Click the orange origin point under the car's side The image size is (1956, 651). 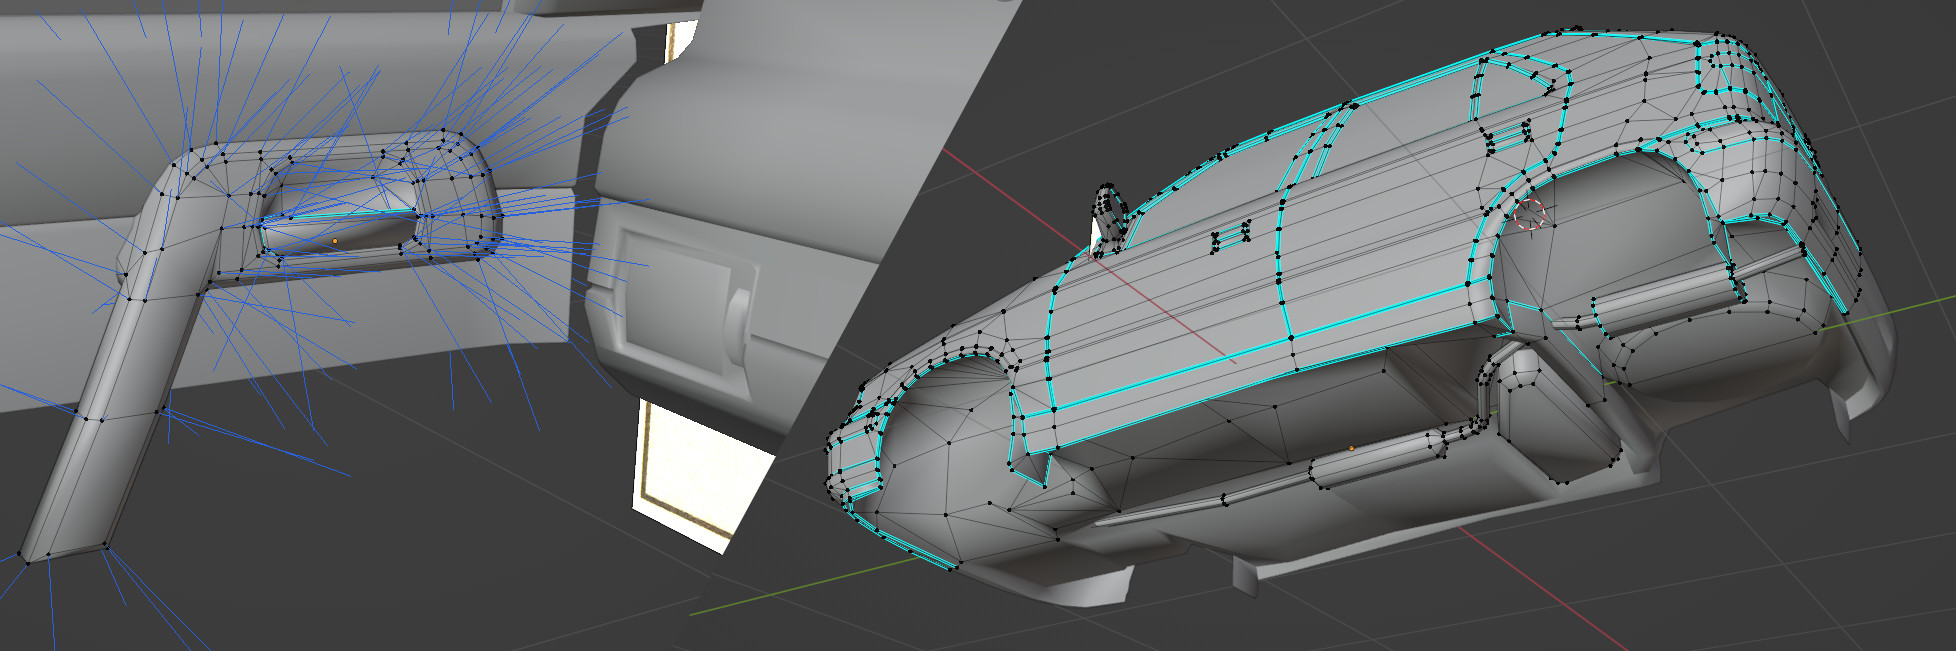pyautogui.click(x=1351, y=448)
